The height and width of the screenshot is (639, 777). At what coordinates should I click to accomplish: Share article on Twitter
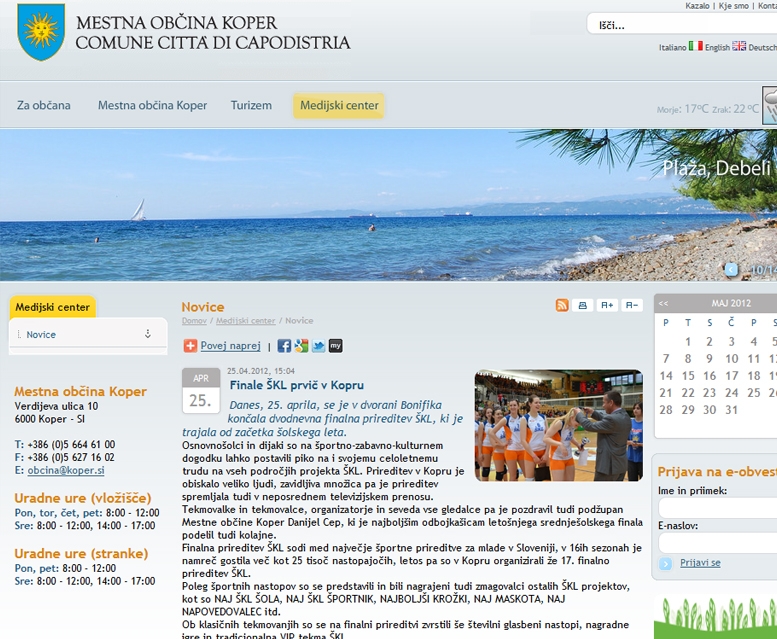click(319, 346)
